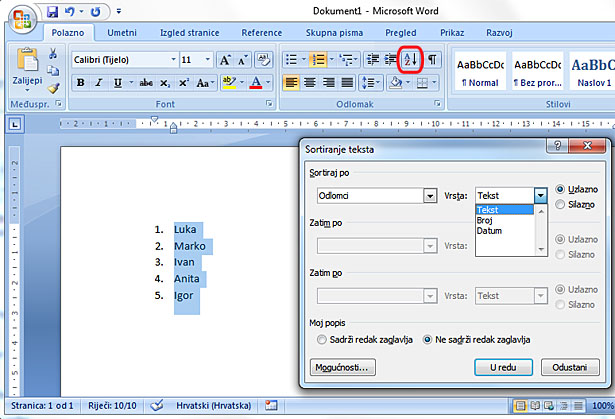
Task: Toggle the show paragraph marks (¶) icon
Action: coord(432,59)
